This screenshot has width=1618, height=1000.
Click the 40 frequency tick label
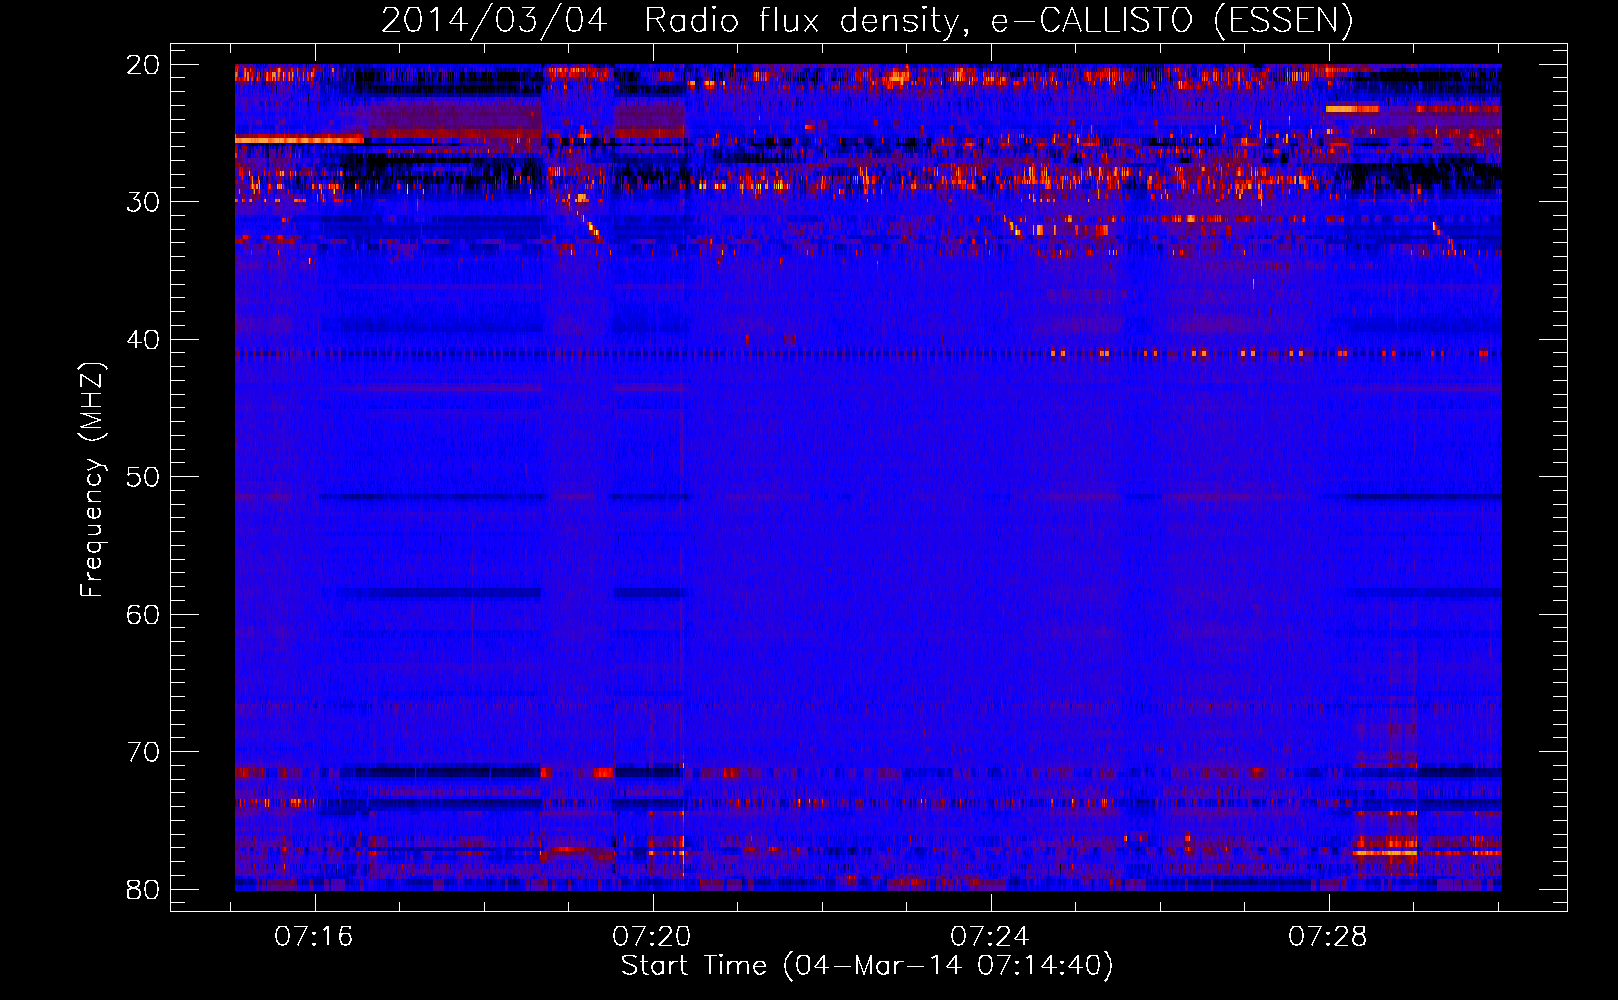coord(143,340)
